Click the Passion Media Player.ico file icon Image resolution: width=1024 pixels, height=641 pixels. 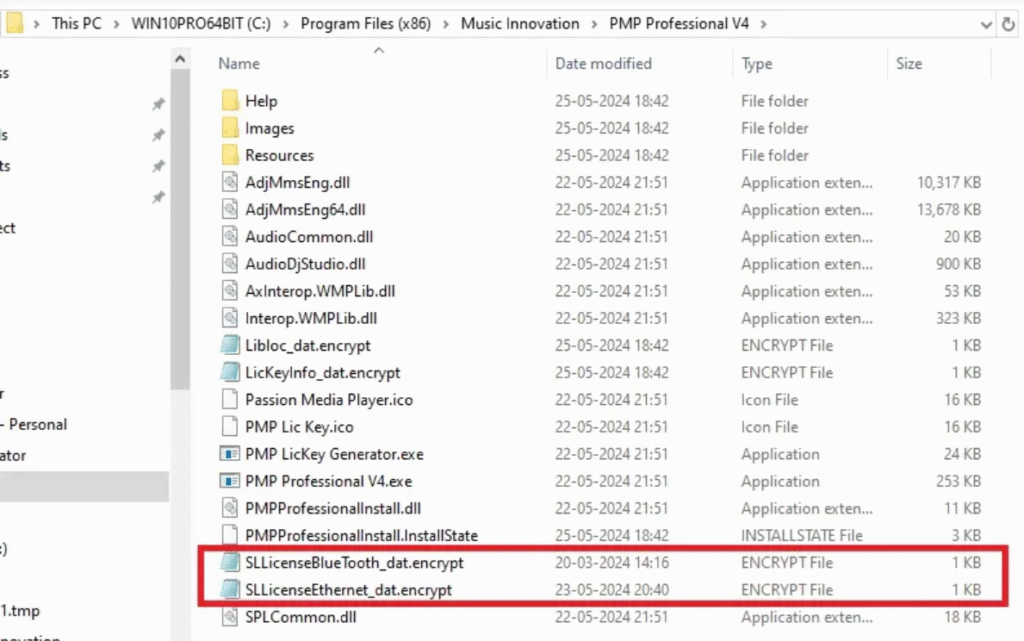pyautogui.click(x=230, y=399)
